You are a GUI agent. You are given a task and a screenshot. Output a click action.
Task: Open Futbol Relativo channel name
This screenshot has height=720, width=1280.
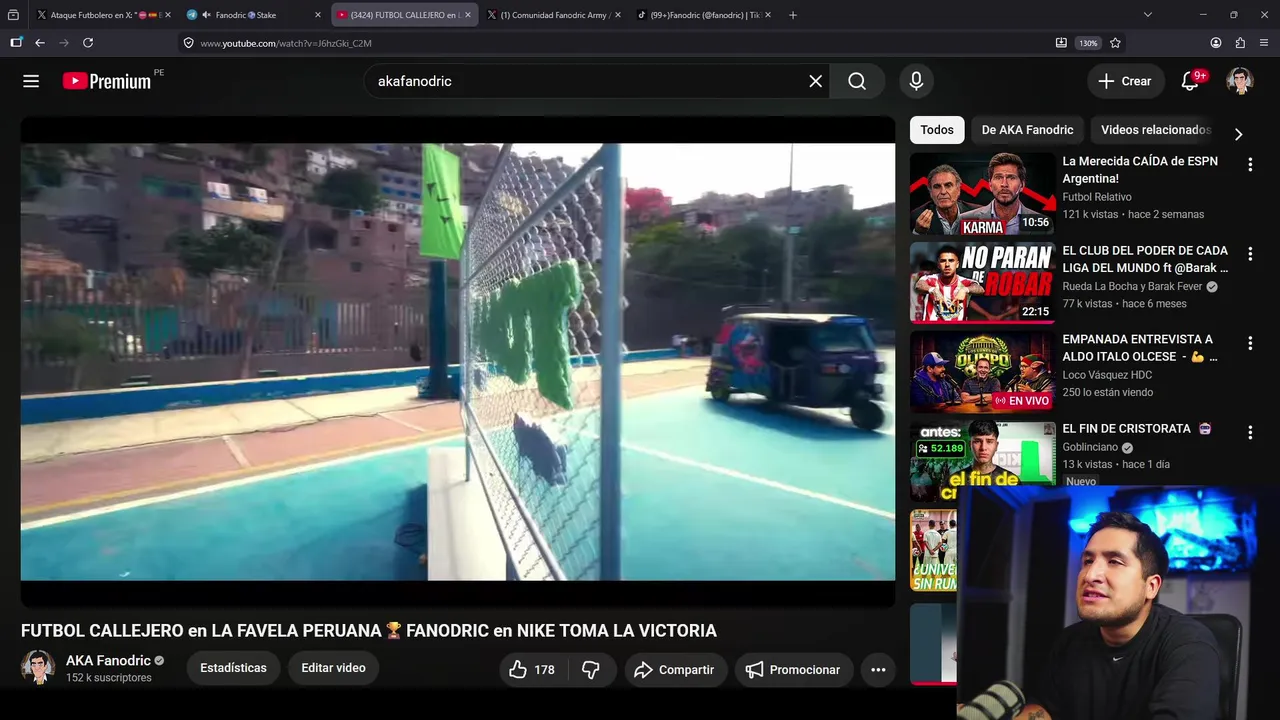pyautogui.click(x=1097, y=197)
